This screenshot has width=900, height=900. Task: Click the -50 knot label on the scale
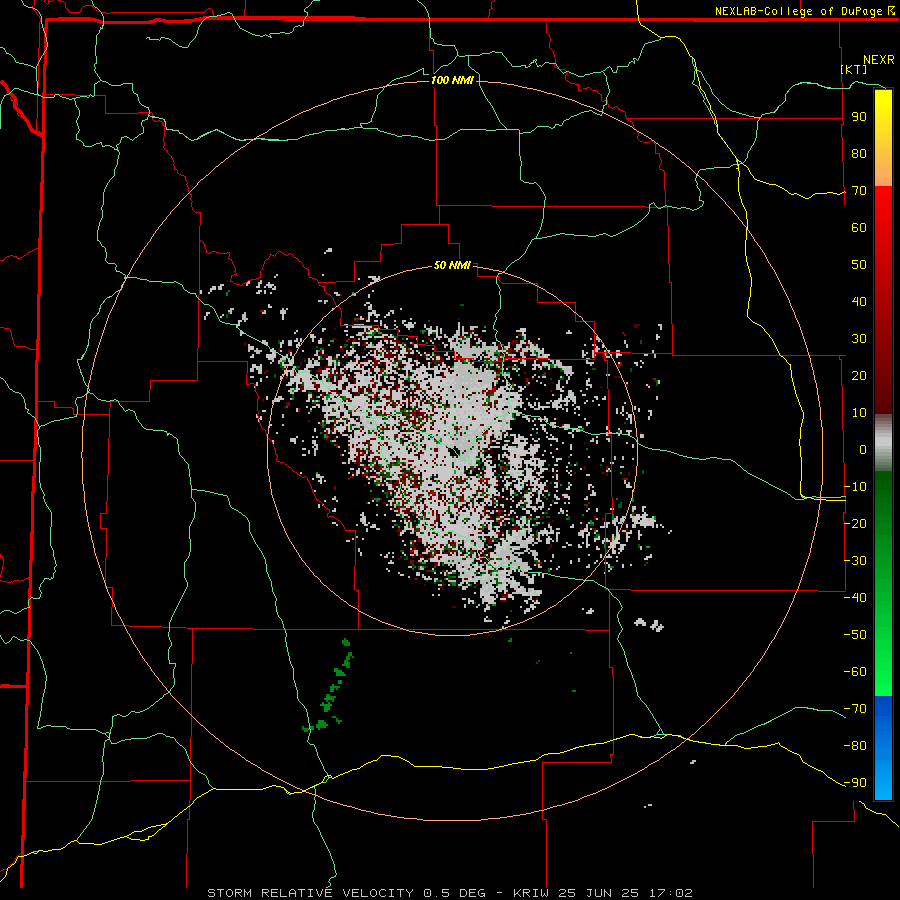tap(855, 635)
